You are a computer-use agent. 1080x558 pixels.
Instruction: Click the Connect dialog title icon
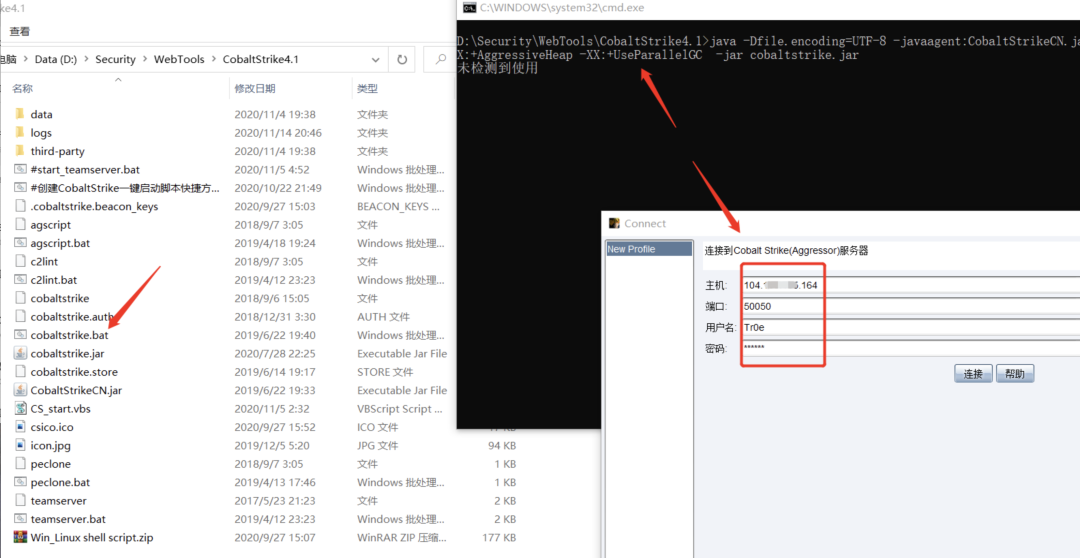tap(614, 223)
